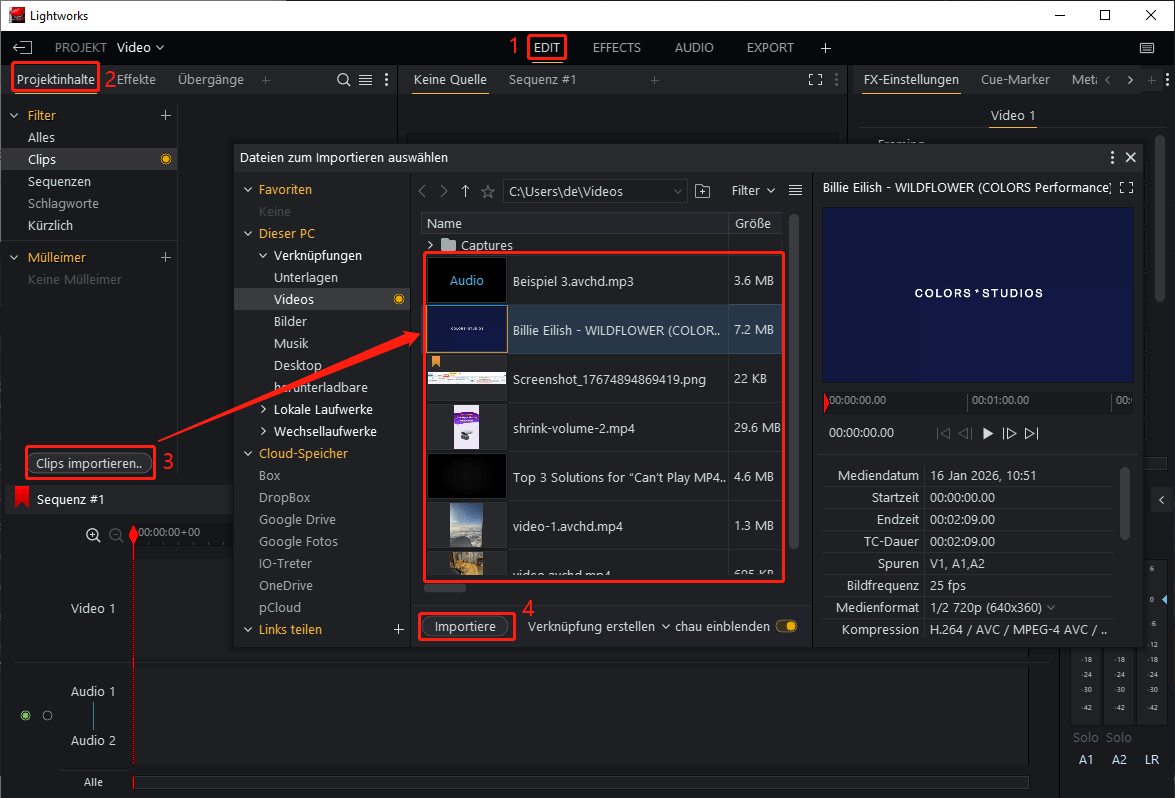Toggle the Vorschau einblenden switch
The image size is (1175, 798).
click(787, 627)
